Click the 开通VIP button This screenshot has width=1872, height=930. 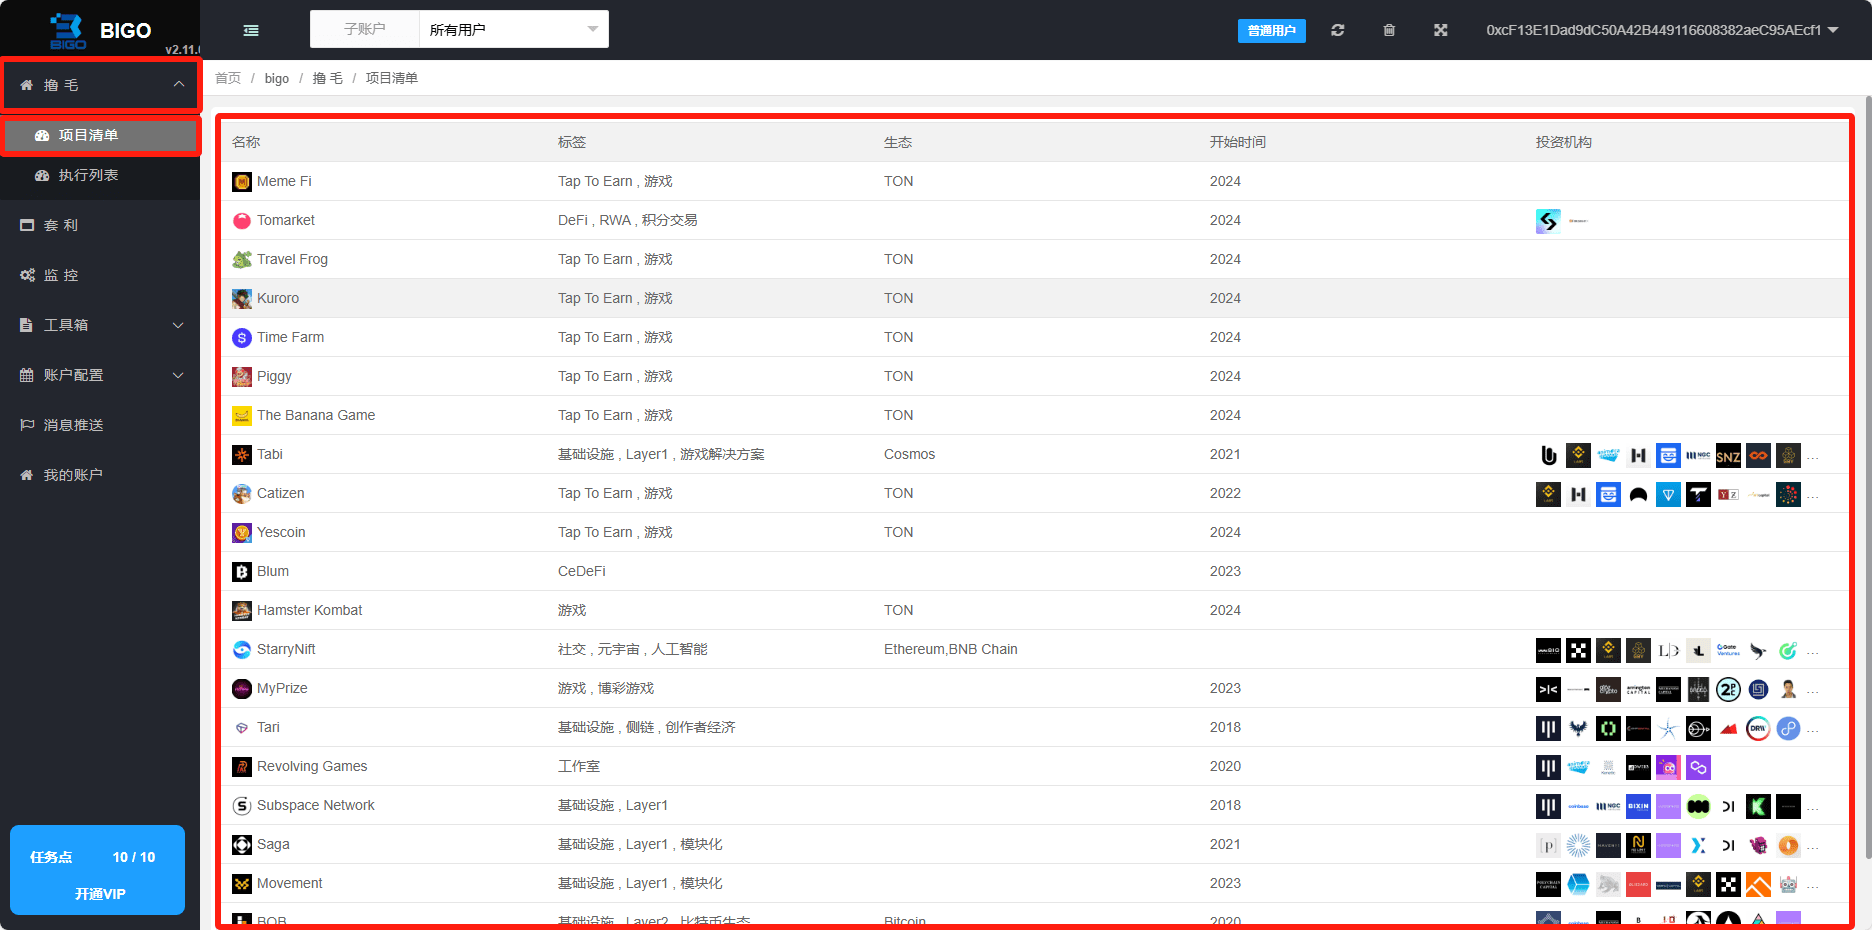click(x=100, y=894)
